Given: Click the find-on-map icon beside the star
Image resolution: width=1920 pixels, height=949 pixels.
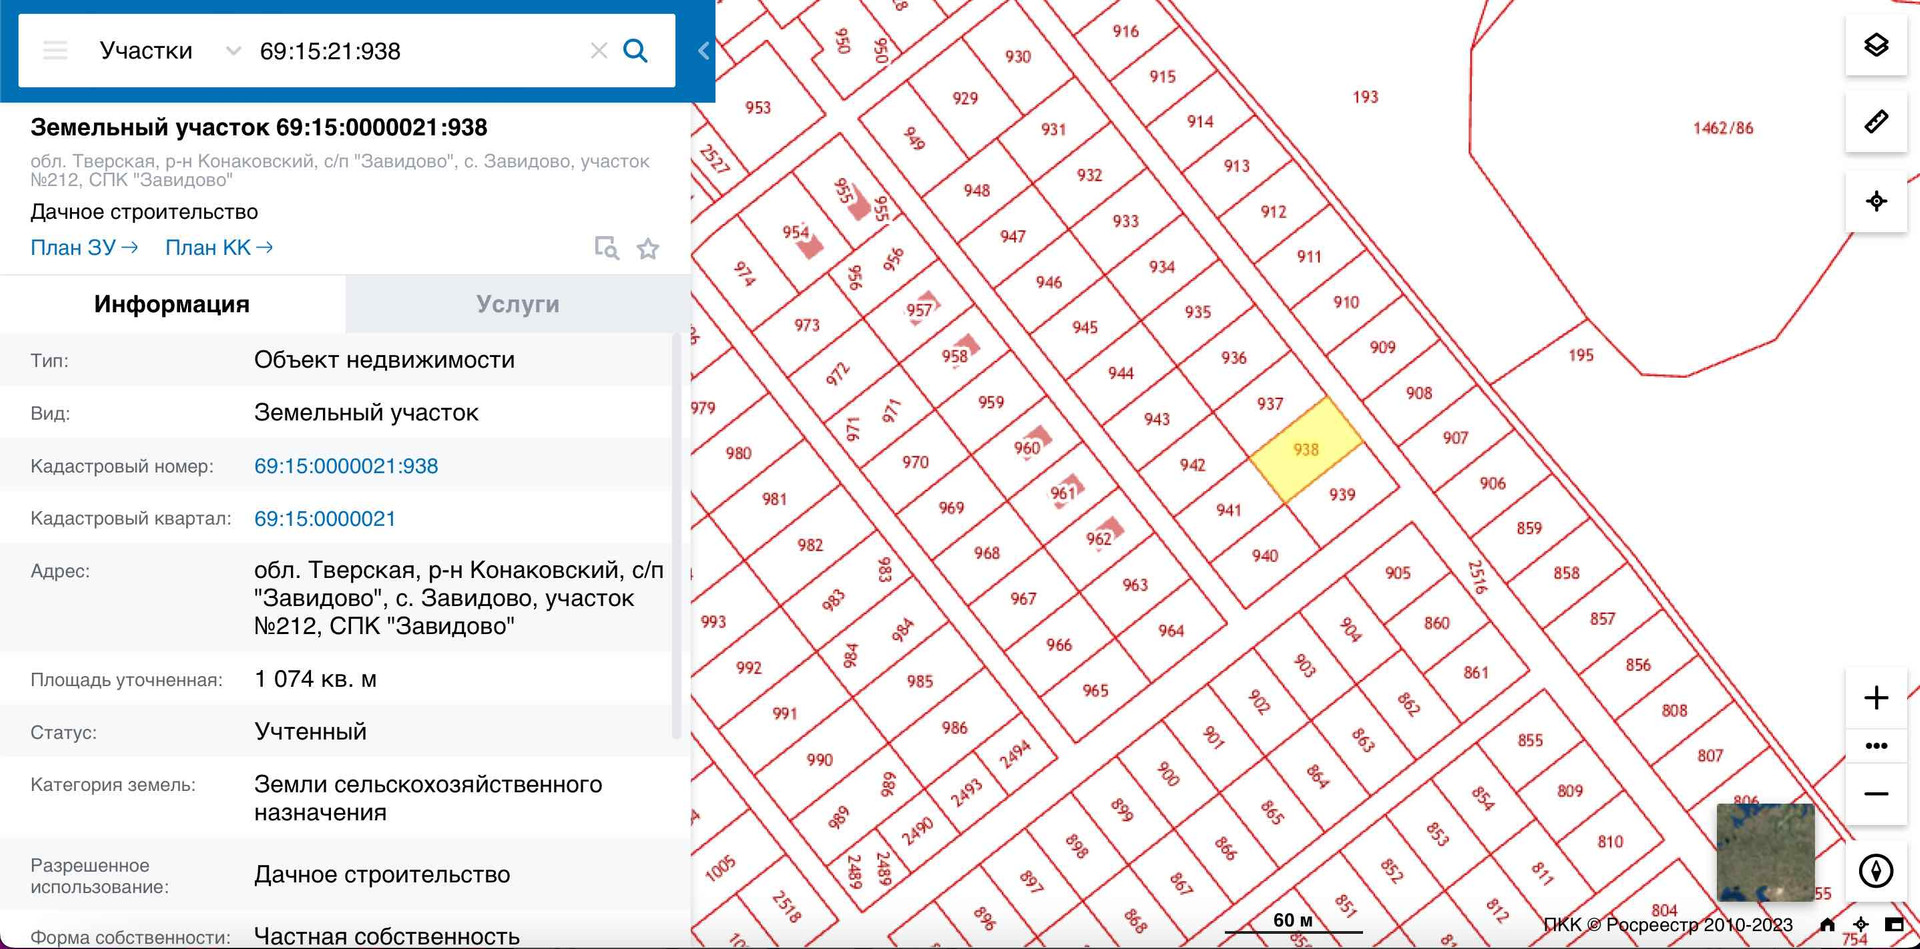Looking at the screenshot, I should (x=606, y=248).
